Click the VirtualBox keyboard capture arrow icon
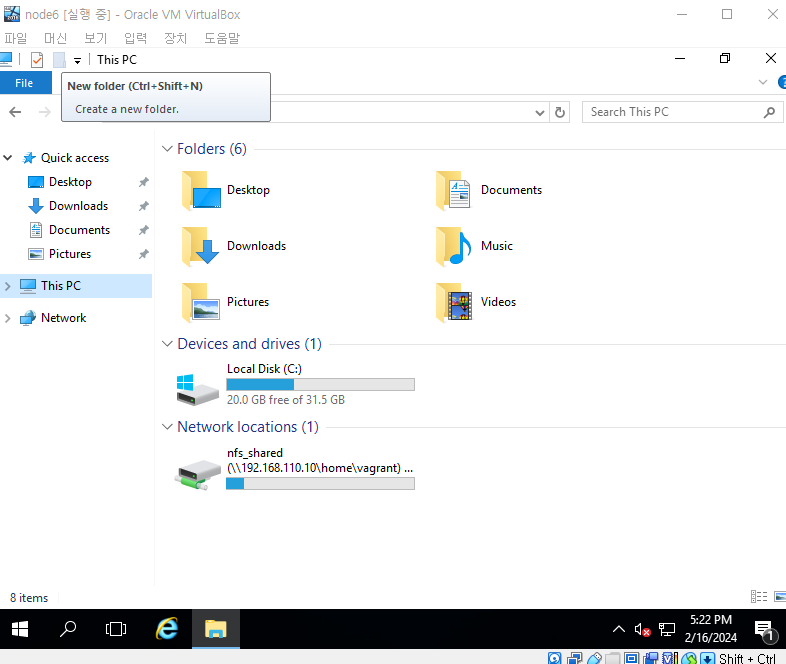The image size is (786, 664). (x=707, y=658)
